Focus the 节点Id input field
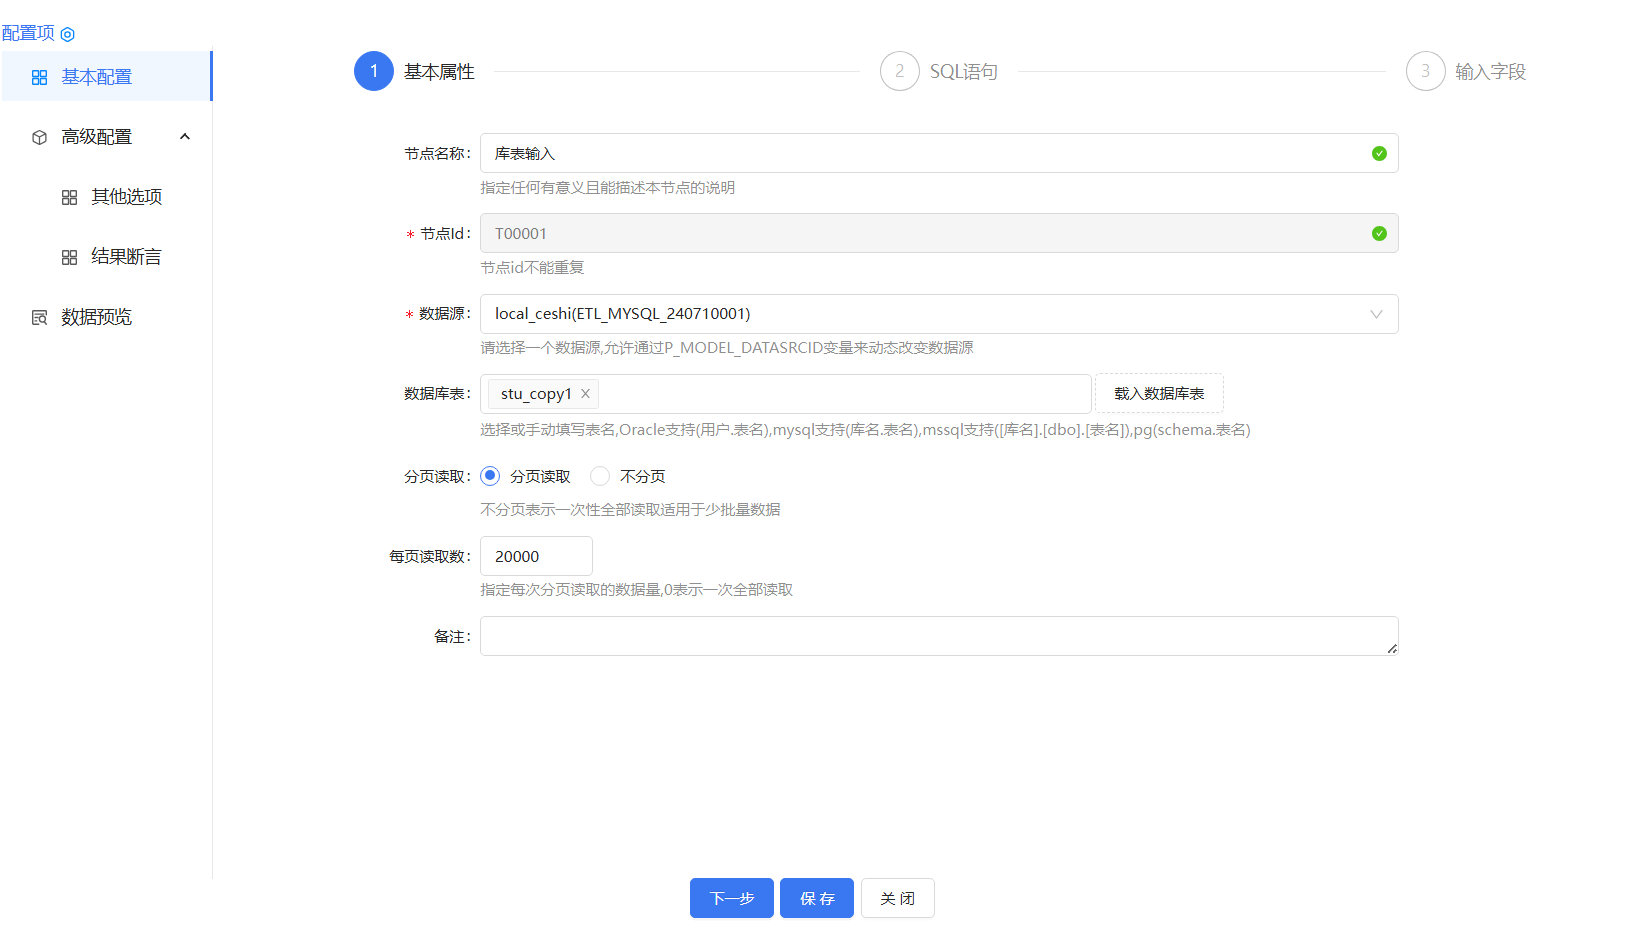Image resolution: width=1635 pixels, height=936 pixels. click(x=939, y=233)
